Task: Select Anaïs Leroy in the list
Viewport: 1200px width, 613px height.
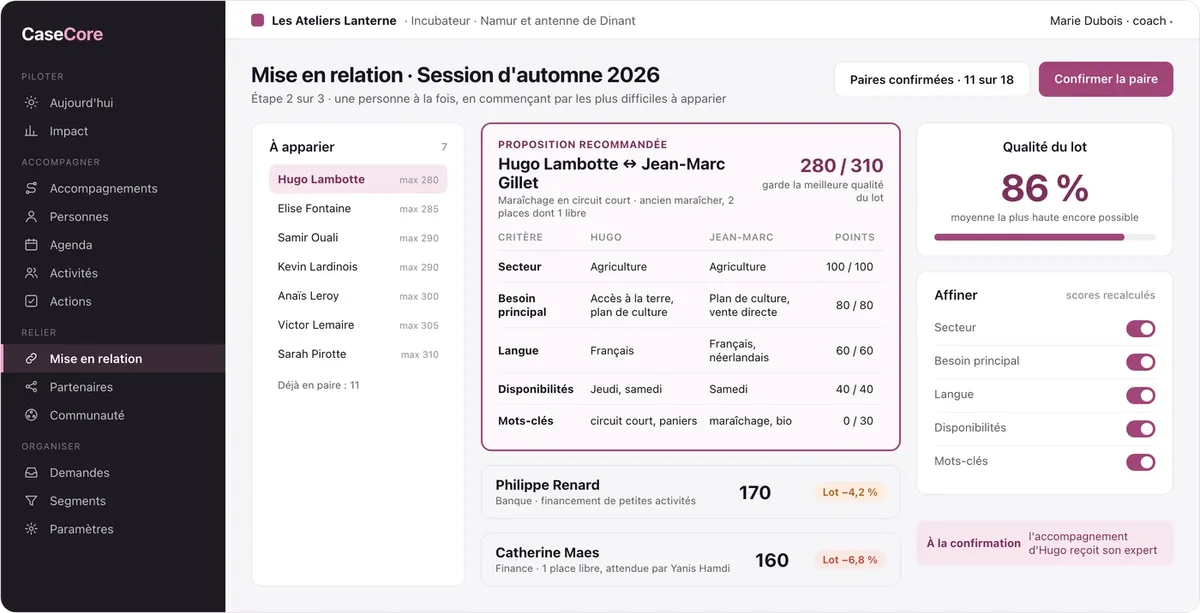Action: tap(358, 296)
